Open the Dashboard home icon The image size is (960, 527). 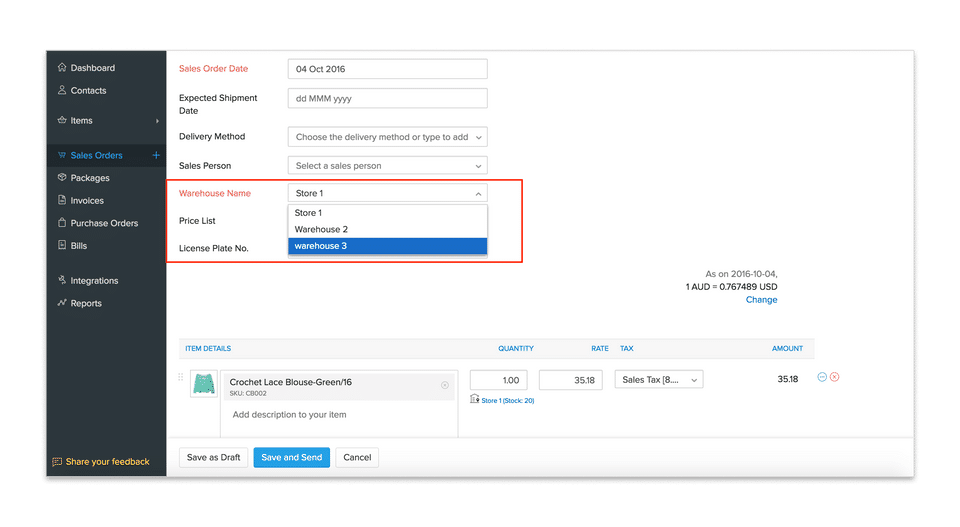pyautogui.click(x=62, y=67)
